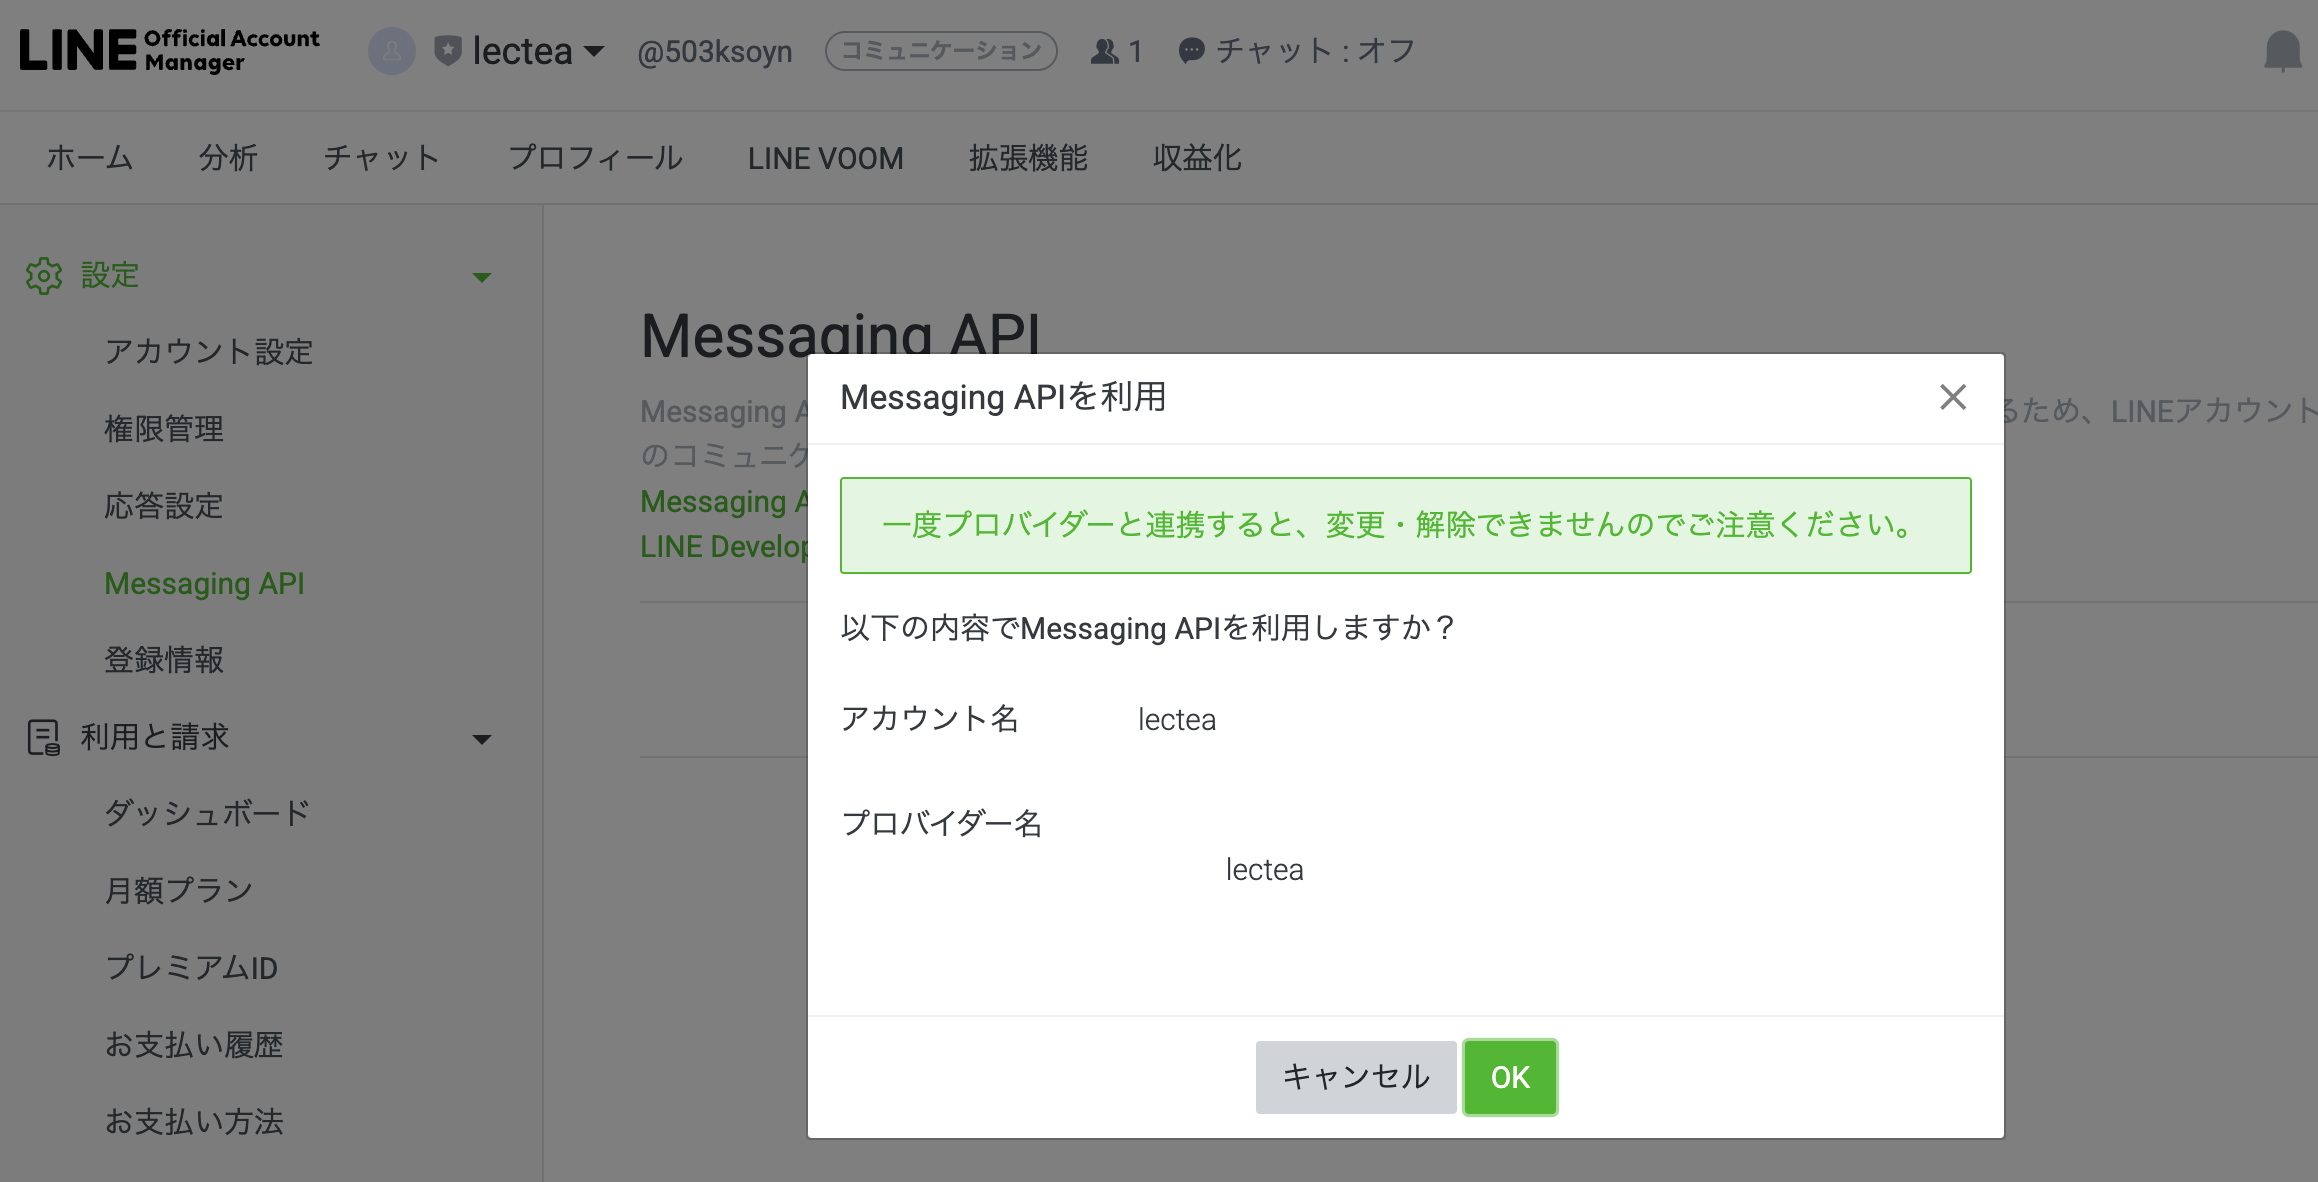2318x1182 pixels.
Task: Confirm with the OK button
Action: coord(1510,1077)
